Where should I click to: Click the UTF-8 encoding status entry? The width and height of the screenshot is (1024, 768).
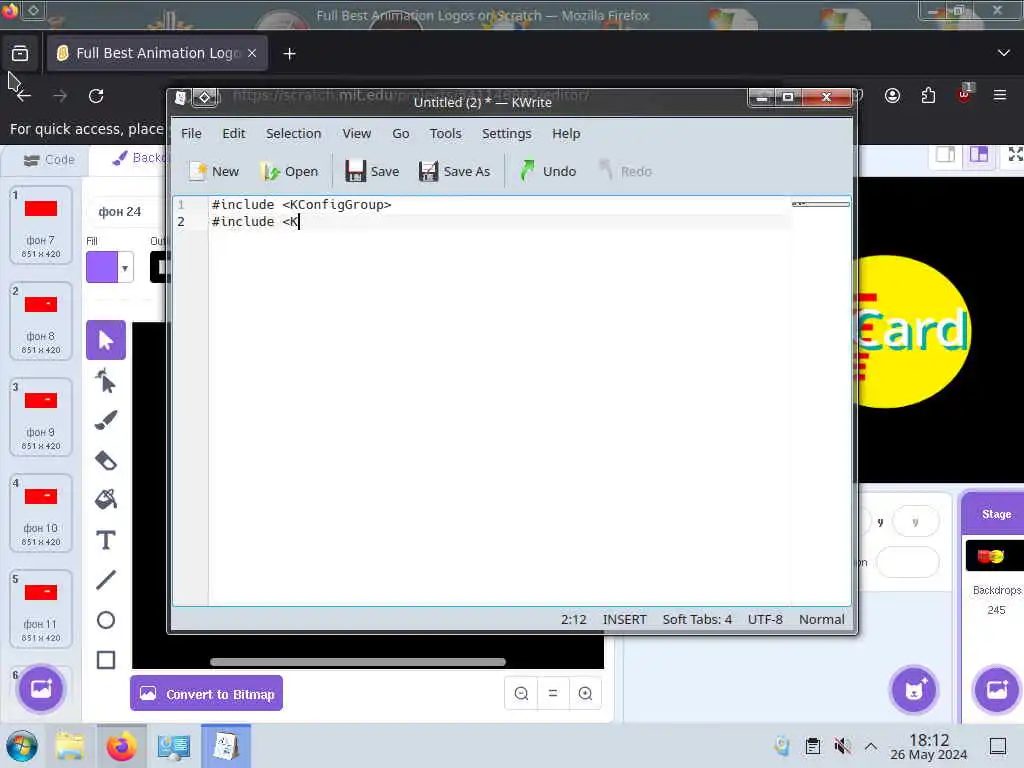[765, 619]
